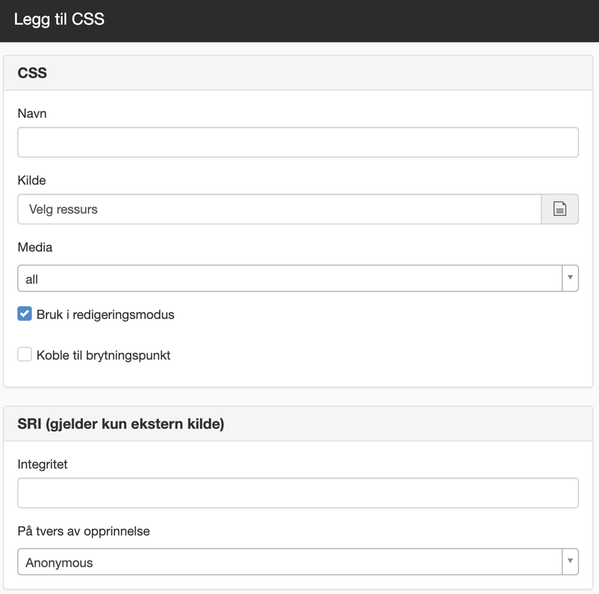
Task: Enable Koble til brytningspunkt checkbox
Action: [x=24, y=354]
